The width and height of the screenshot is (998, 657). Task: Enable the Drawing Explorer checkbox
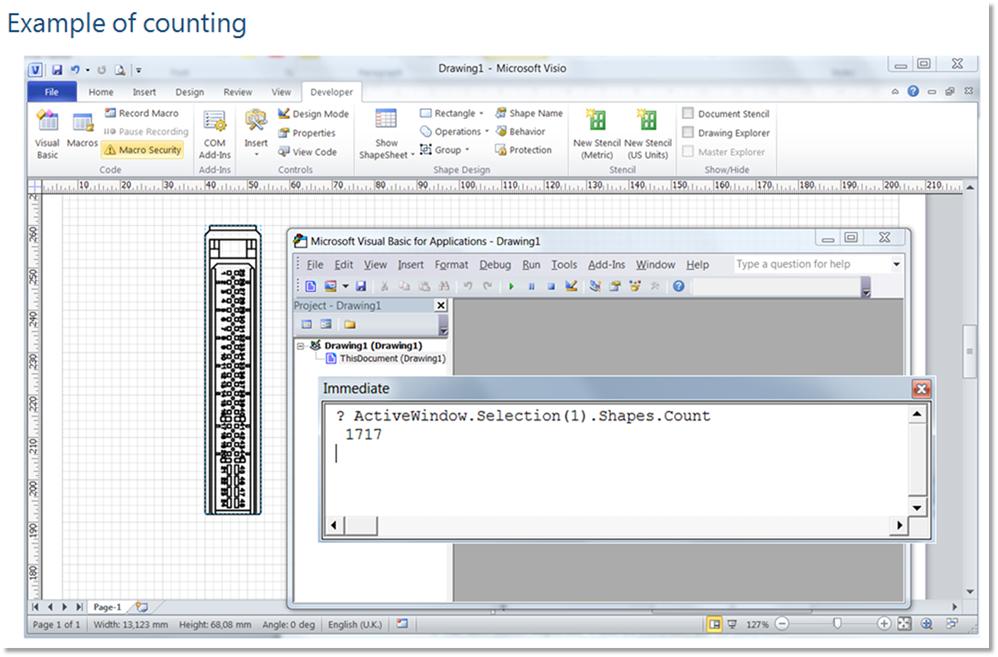click(688, 132)
